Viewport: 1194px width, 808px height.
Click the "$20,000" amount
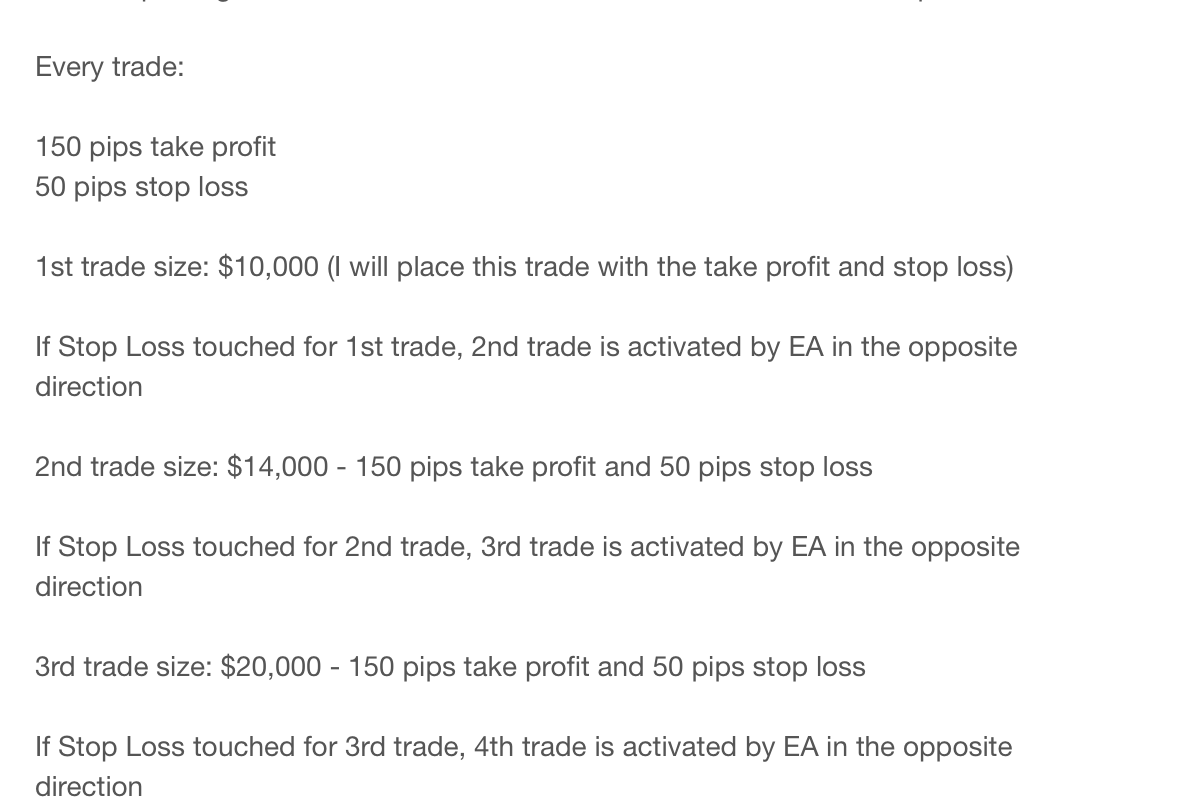(x=271, y=667)
